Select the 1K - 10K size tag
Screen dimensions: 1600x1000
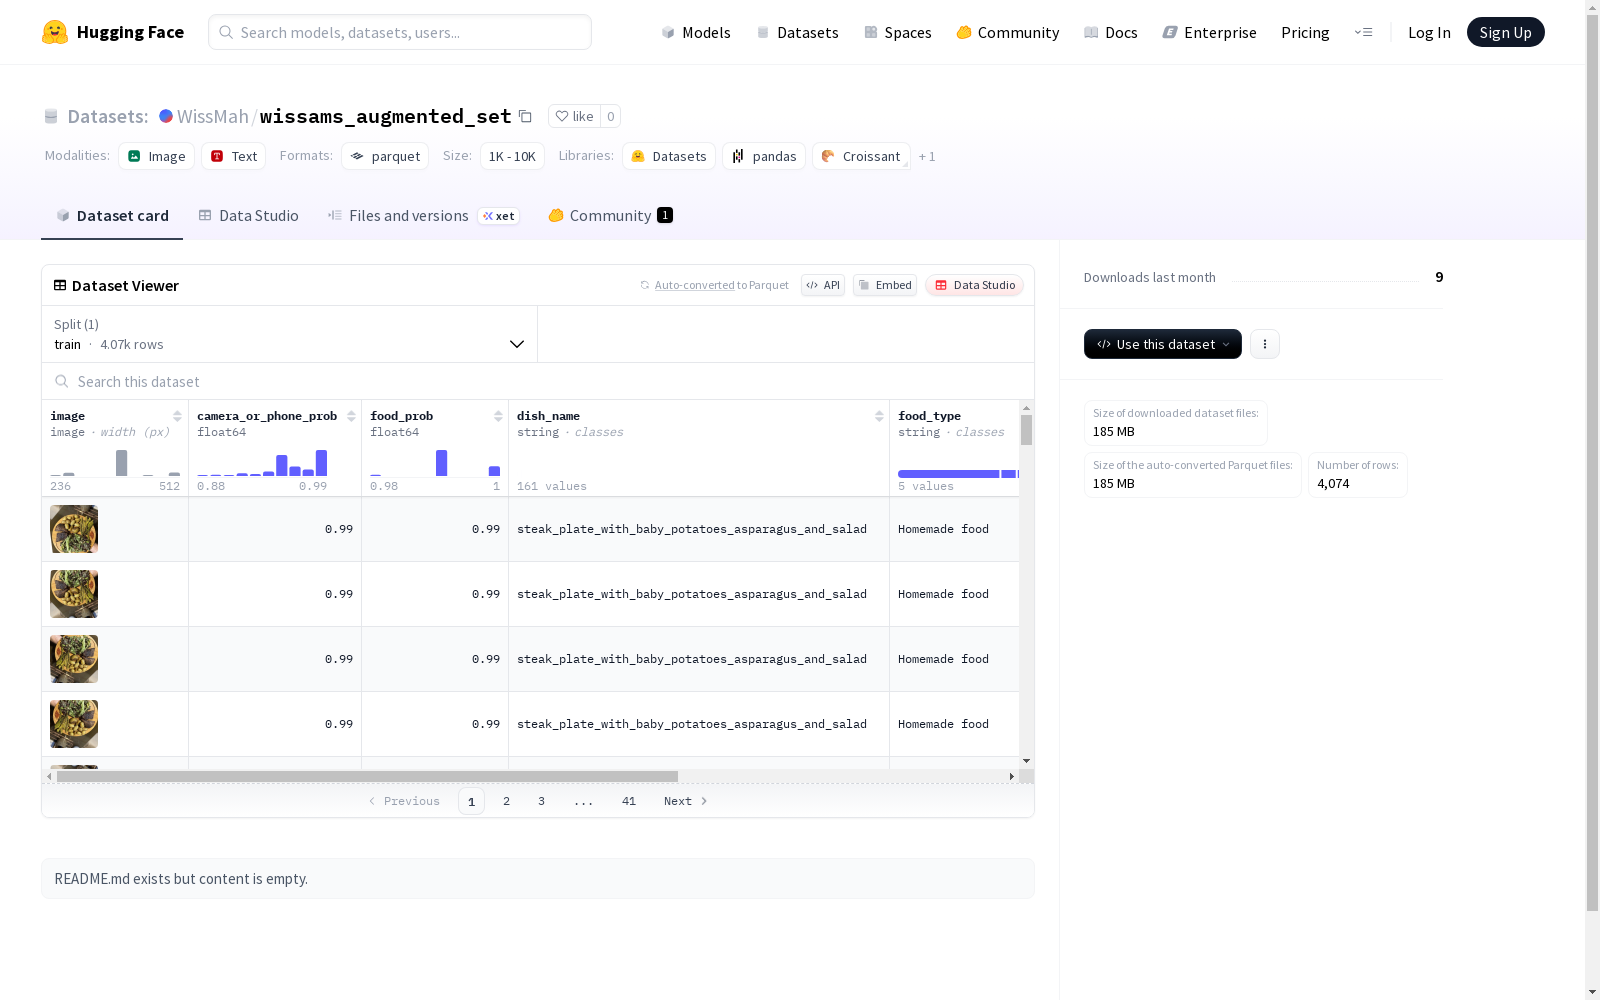[512, 156]
